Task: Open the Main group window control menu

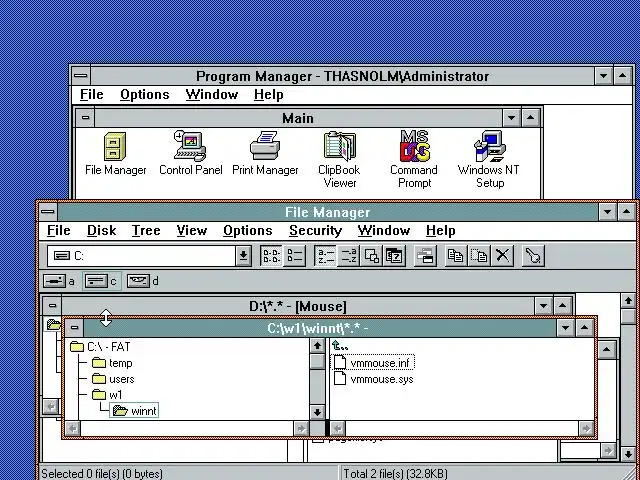Action: [x=85, y=118]
